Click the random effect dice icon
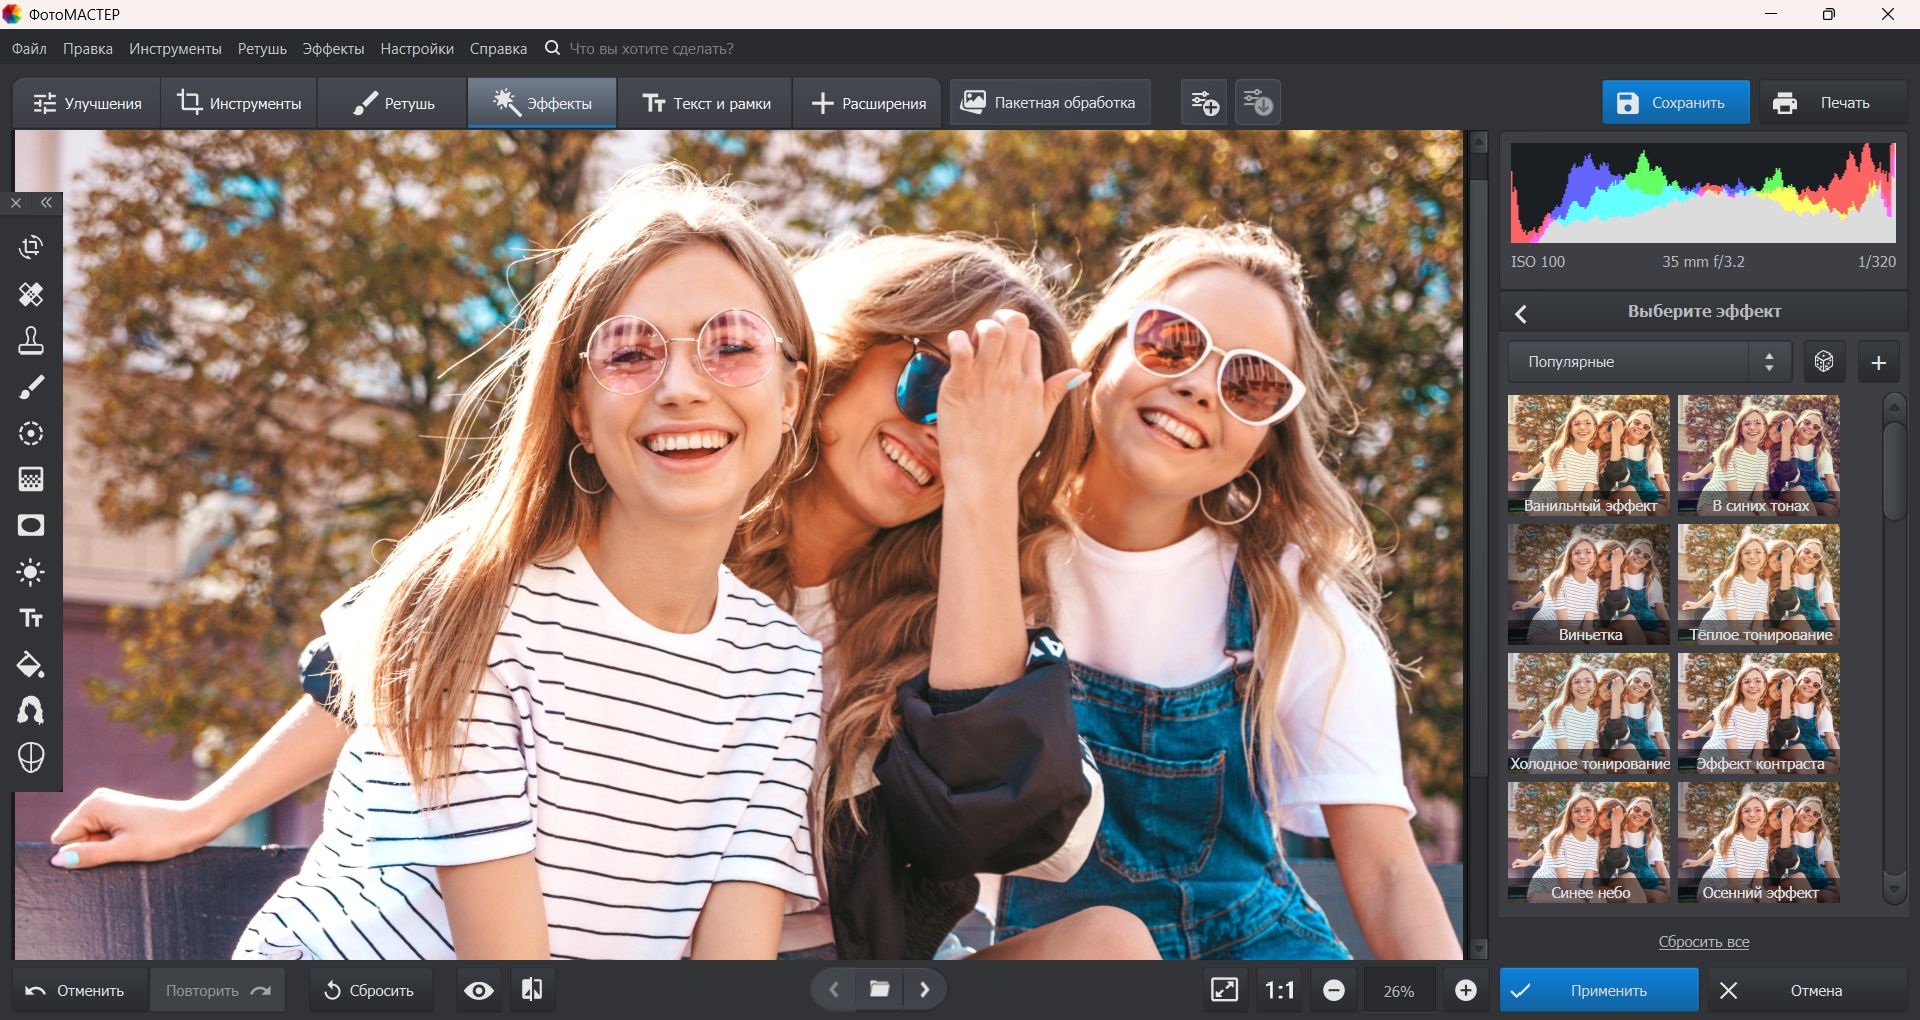The image size is (1920, 1020). point(1824,362)
